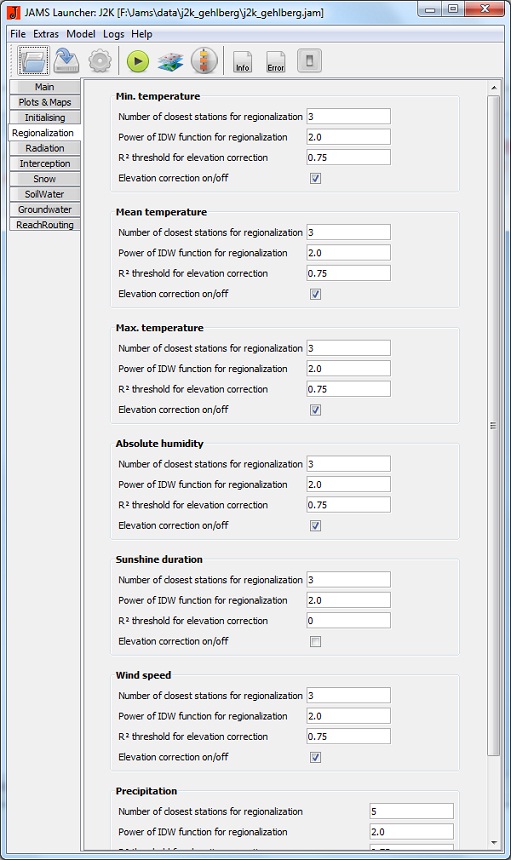
Task: Open the Error log icon
Action: coord(275,61)
